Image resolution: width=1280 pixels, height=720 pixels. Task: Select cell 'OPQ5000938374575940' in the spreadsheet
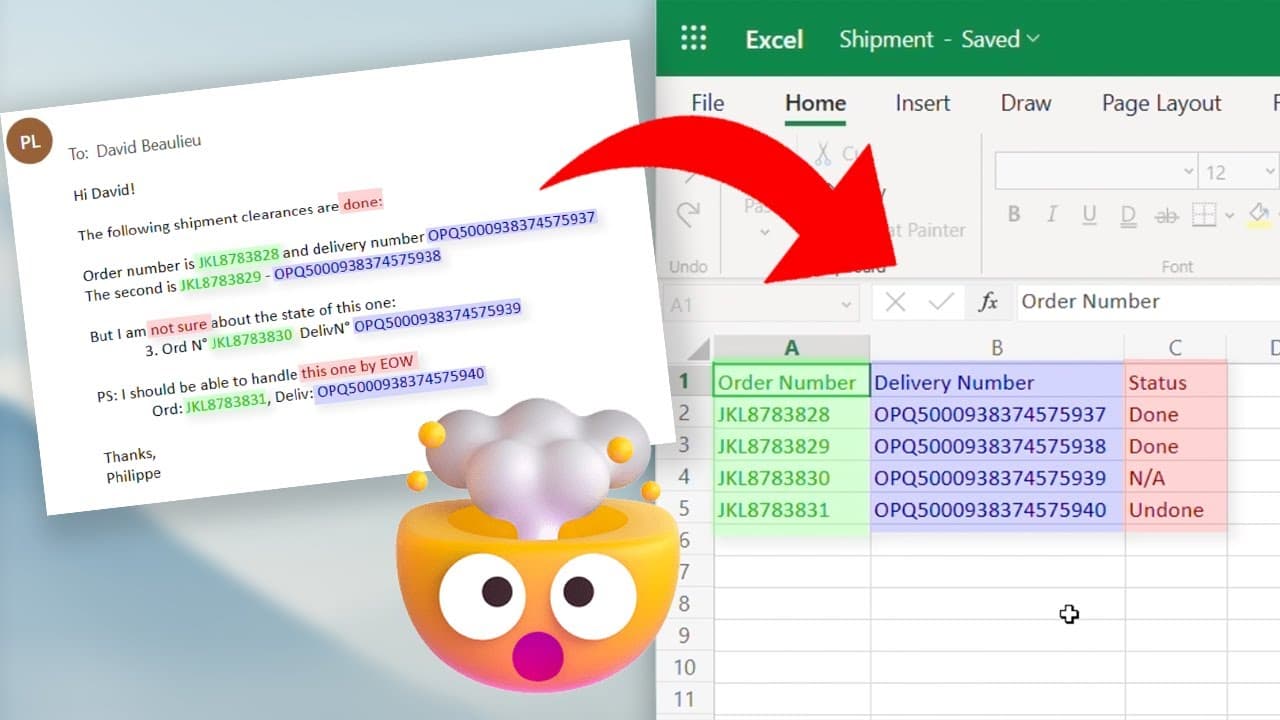[x=998, y=510]
